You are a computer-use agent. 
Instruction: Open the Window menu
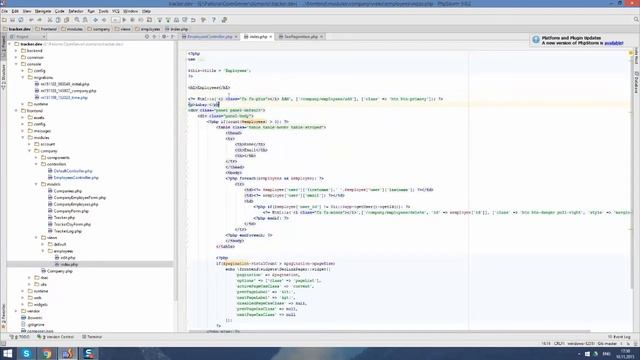coord(131,11)
